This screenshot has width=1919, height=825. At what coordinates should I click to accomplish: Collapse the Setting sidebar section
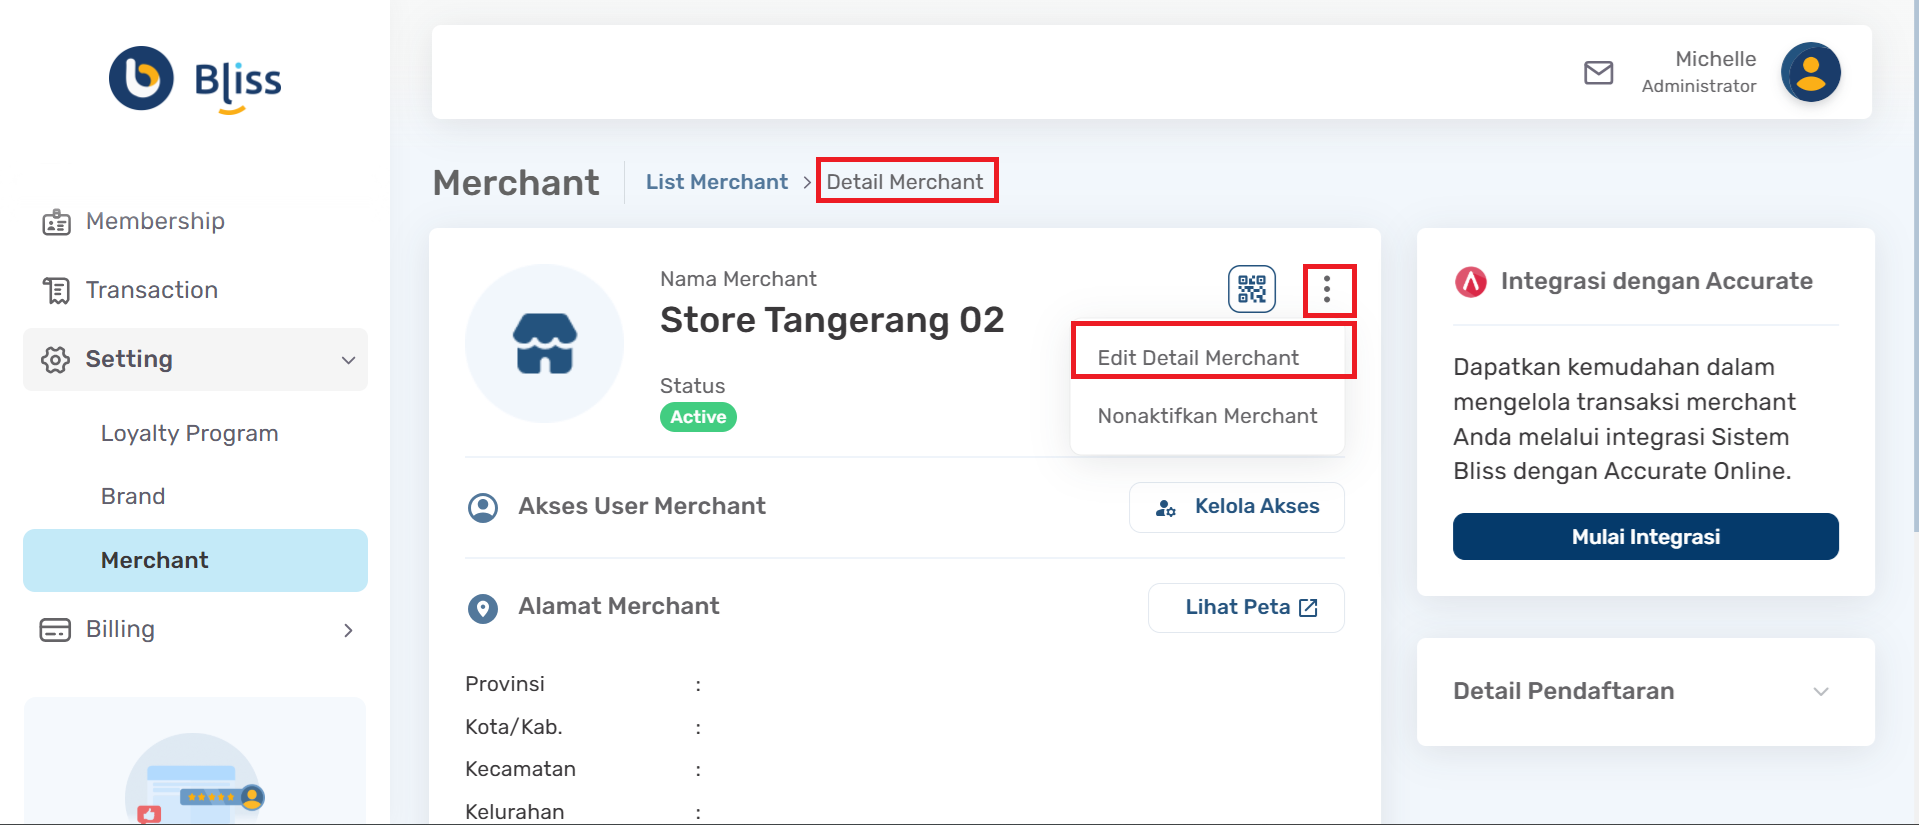(x=348, y=360)
